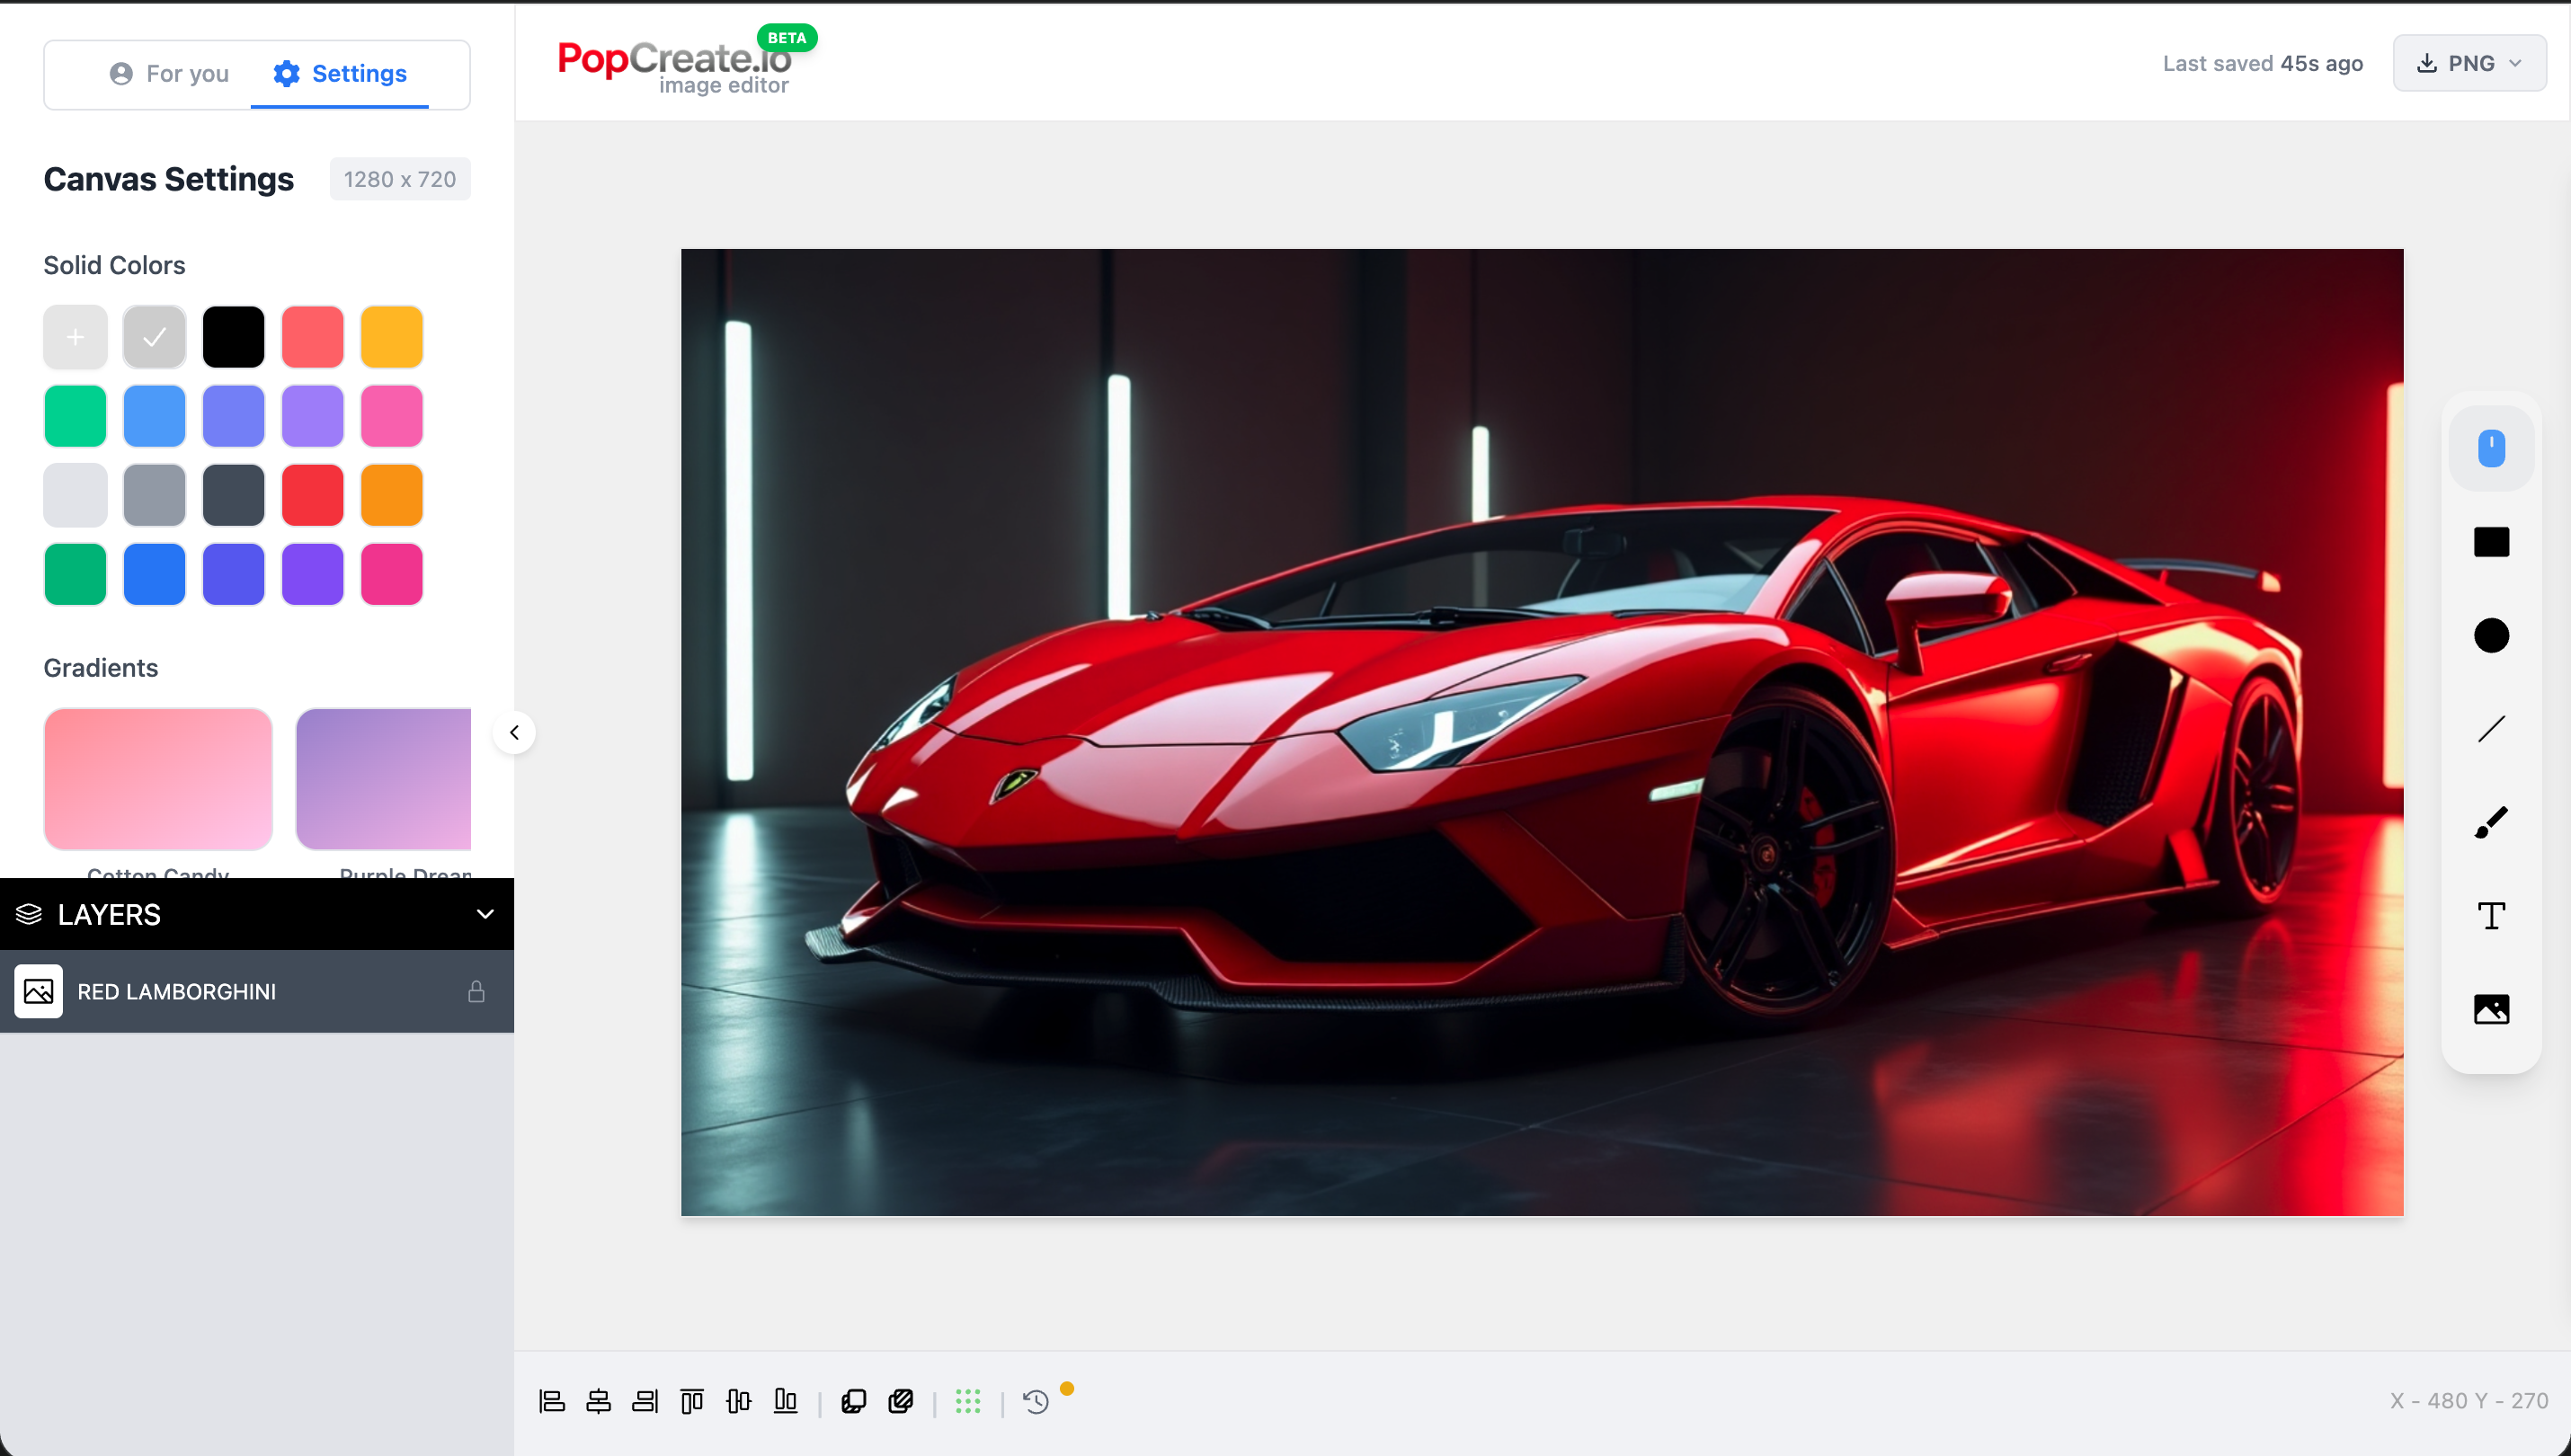Viewport: 2571px width, 1456px height.
Task: Click the 1280 x 720 canvas size badge
Action: pyautogui.click(x=399, y=178)
